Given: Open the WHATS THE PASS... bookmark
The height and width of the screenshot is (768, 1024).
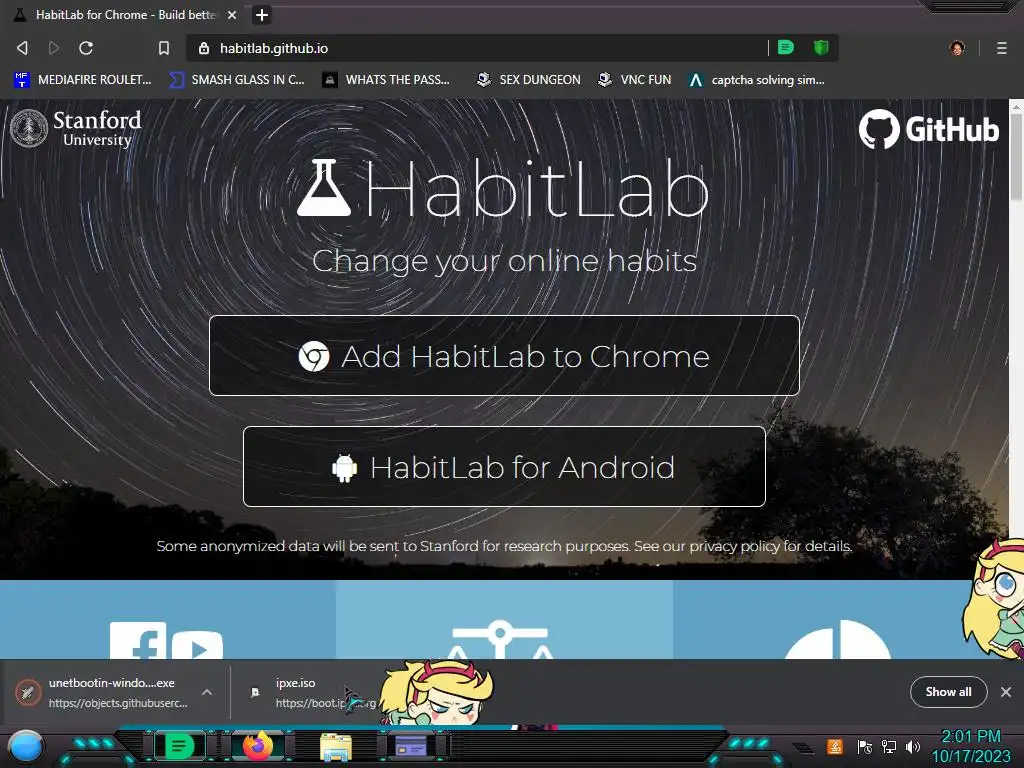Looking at the screenshot, I should (x=386, y=80).
